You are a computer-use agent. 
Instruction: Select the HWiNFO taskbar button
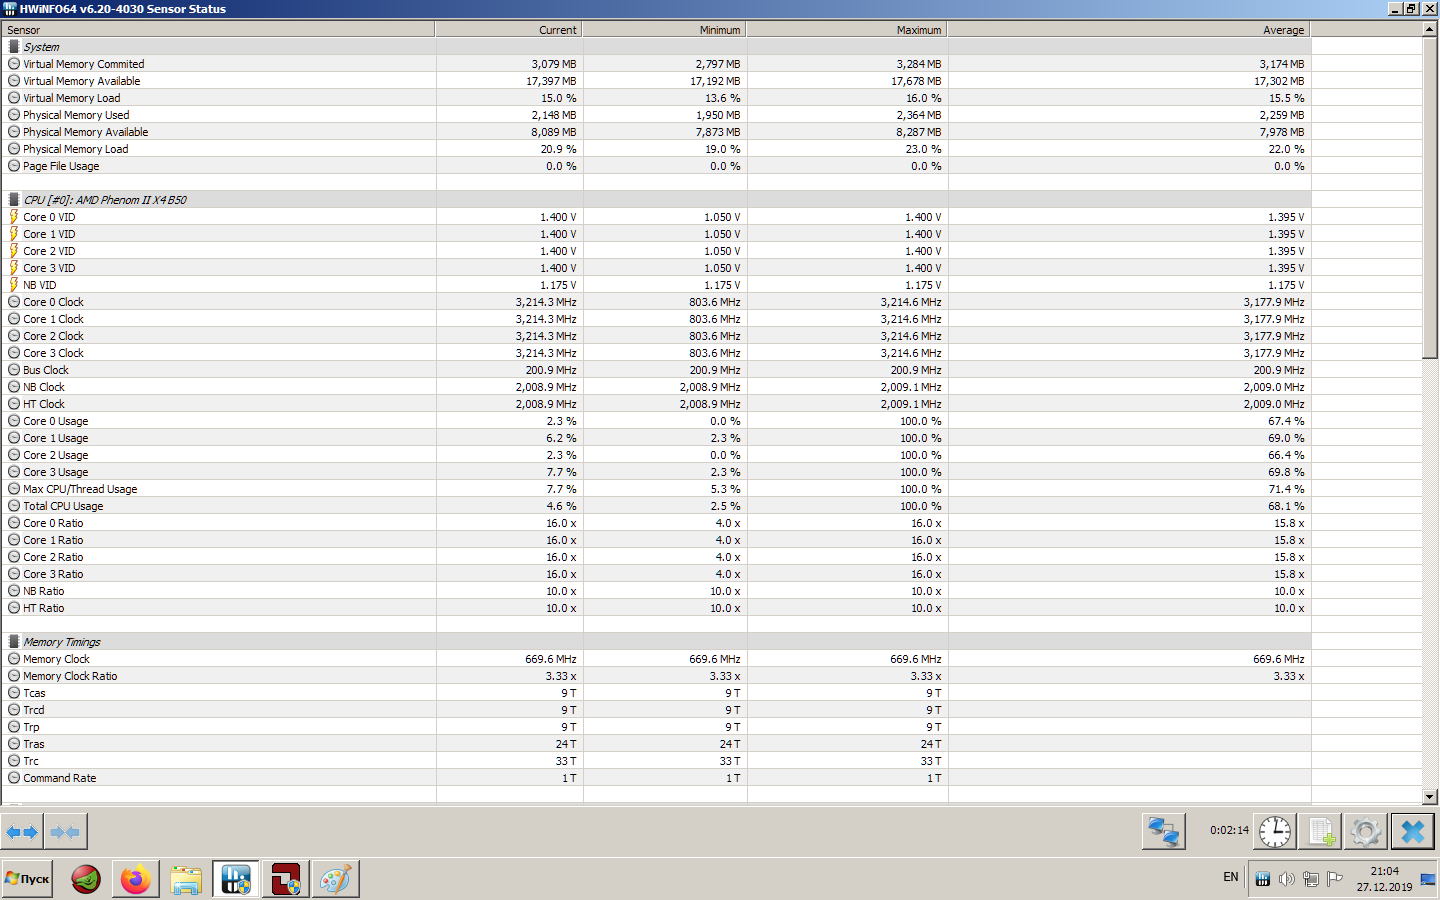pyautogui.click(x=236, y=879)
